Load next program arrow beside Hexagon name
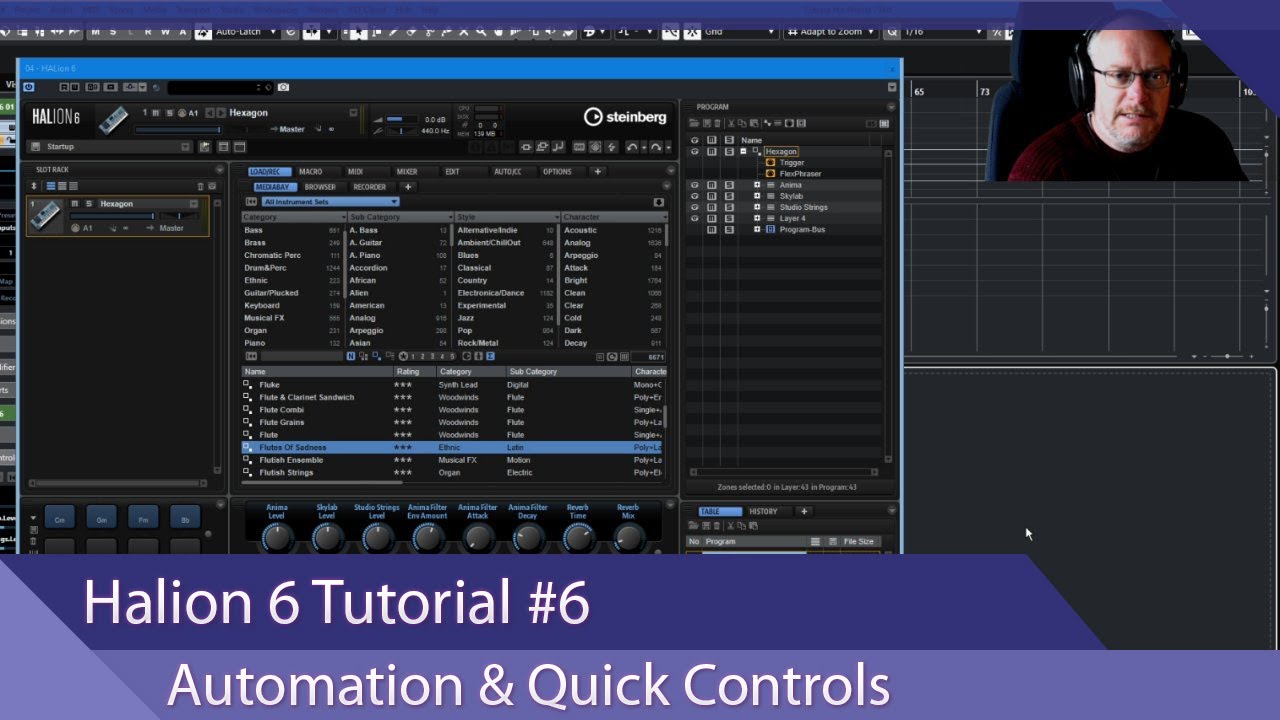The image size is (1280, 720). point(221,113)
